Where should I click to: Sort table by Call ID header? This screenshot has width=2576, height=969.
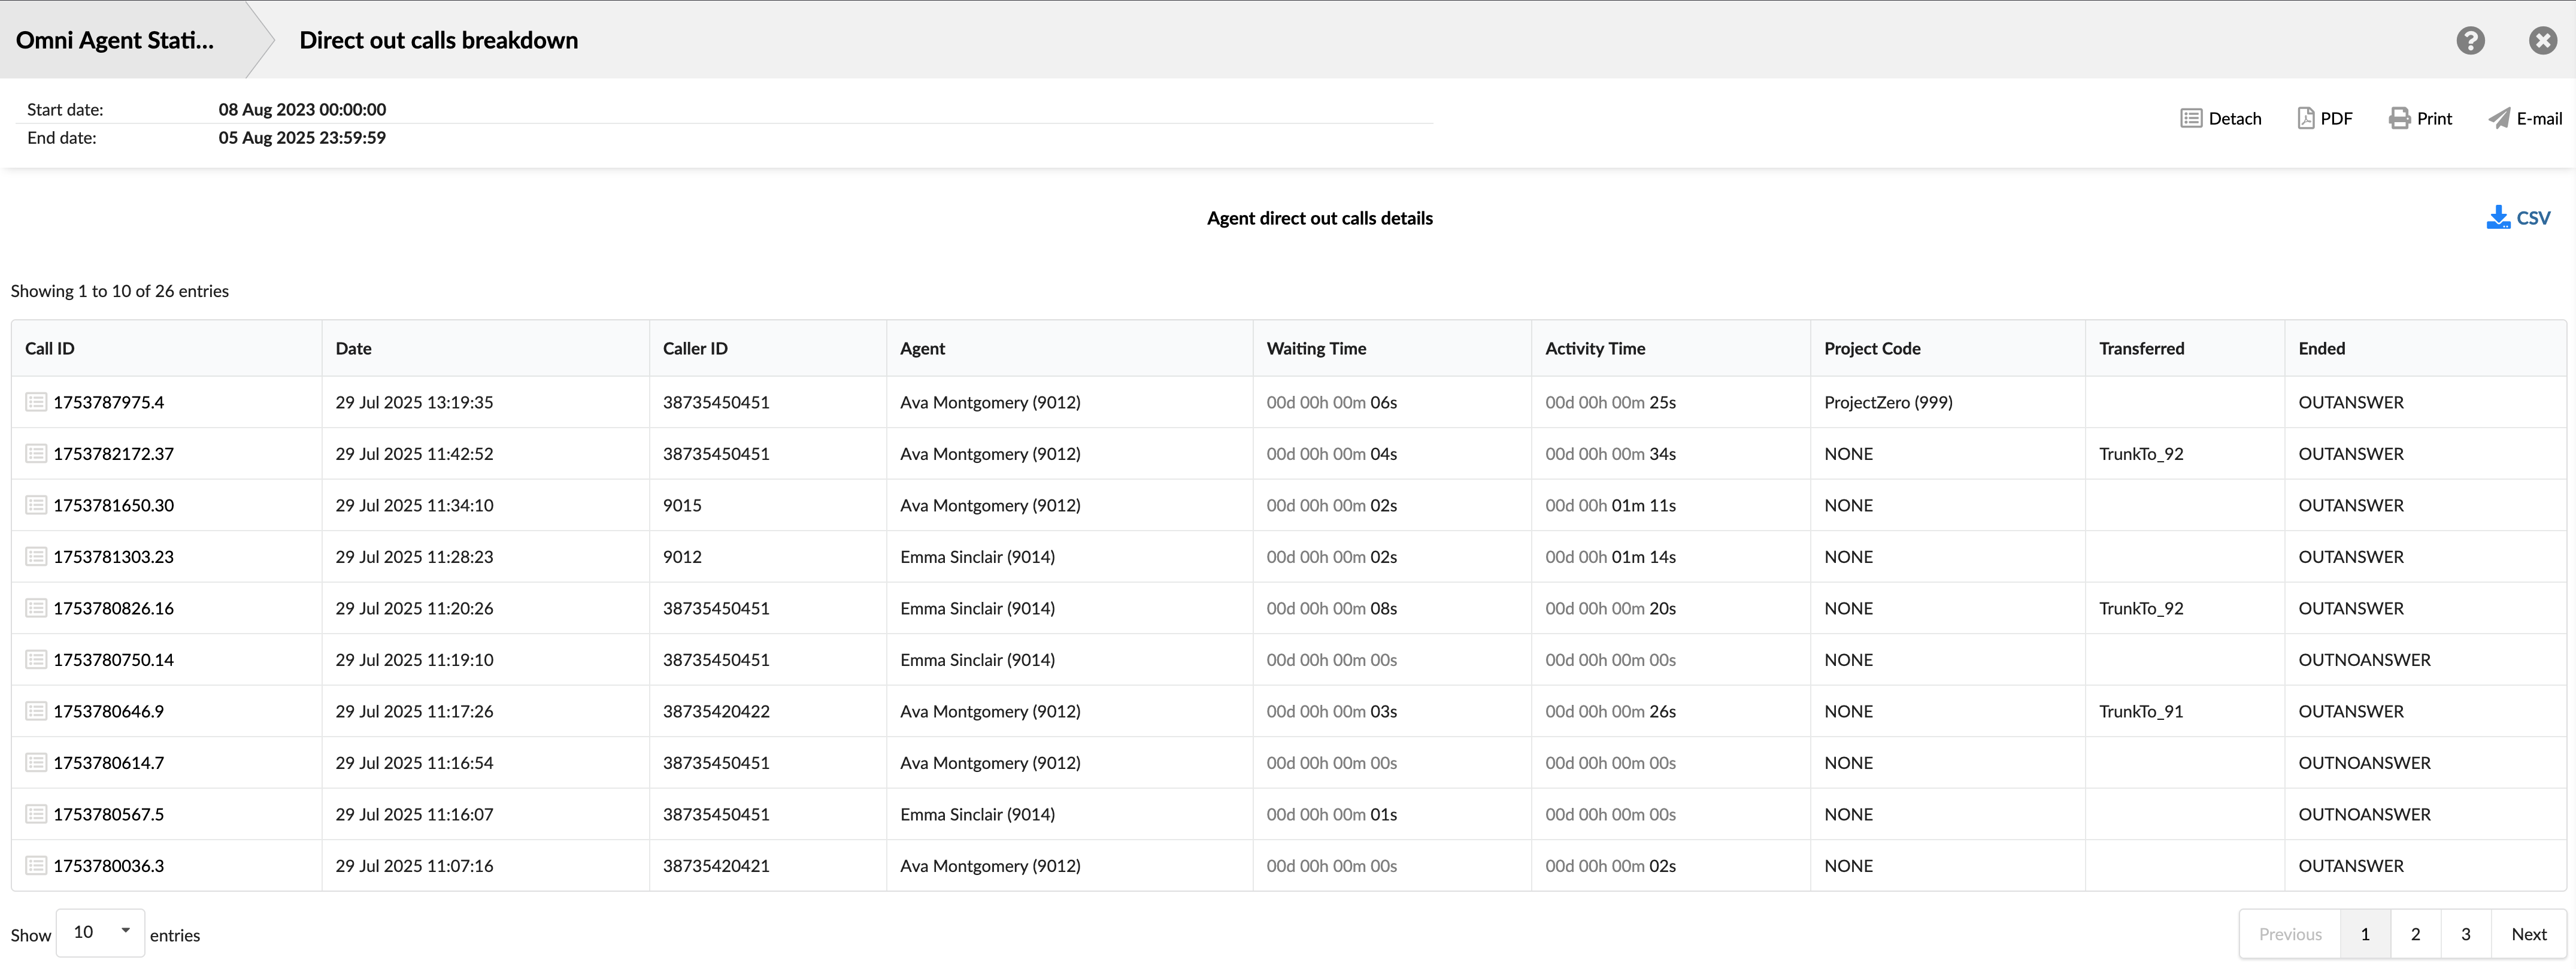(x=50, y=348)
